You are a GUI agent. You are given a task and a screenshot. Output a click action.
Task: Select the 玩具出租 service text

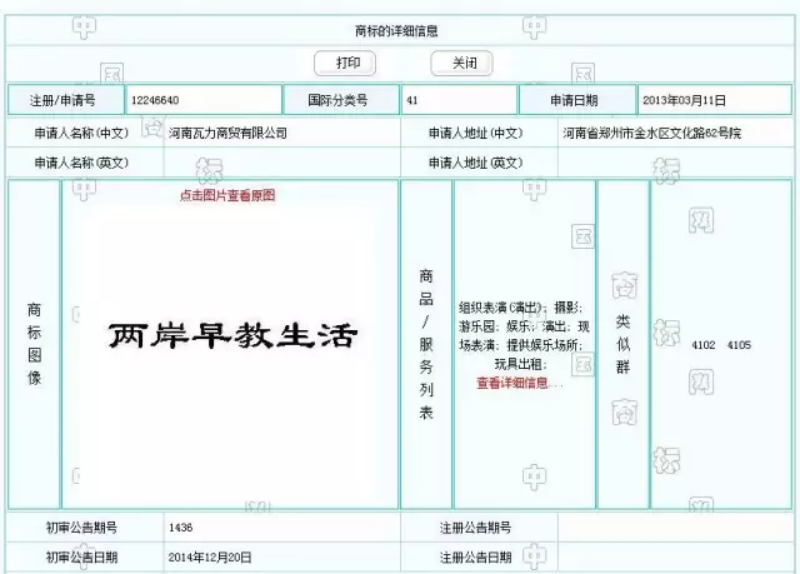point(518,364)
